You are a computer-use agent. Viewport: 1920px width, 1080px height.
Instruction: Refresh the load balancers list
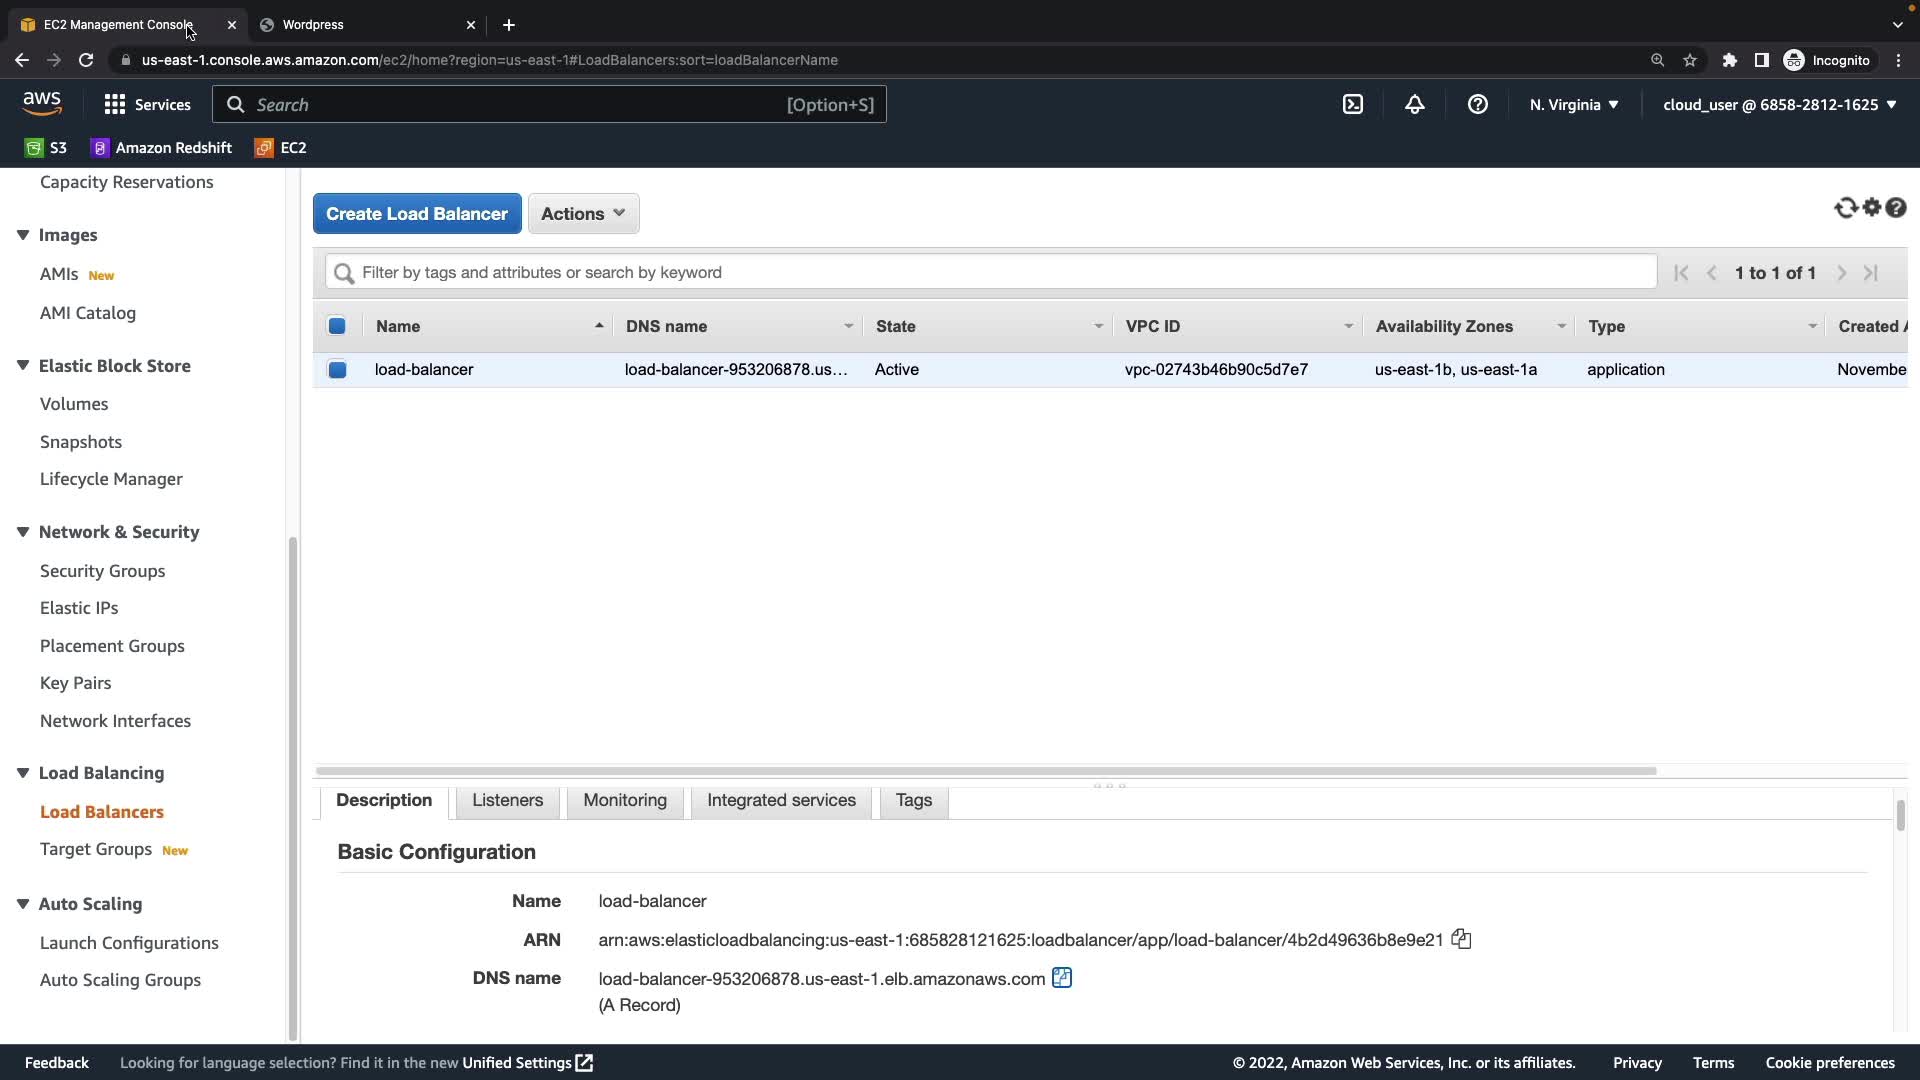click(1845, 208)
